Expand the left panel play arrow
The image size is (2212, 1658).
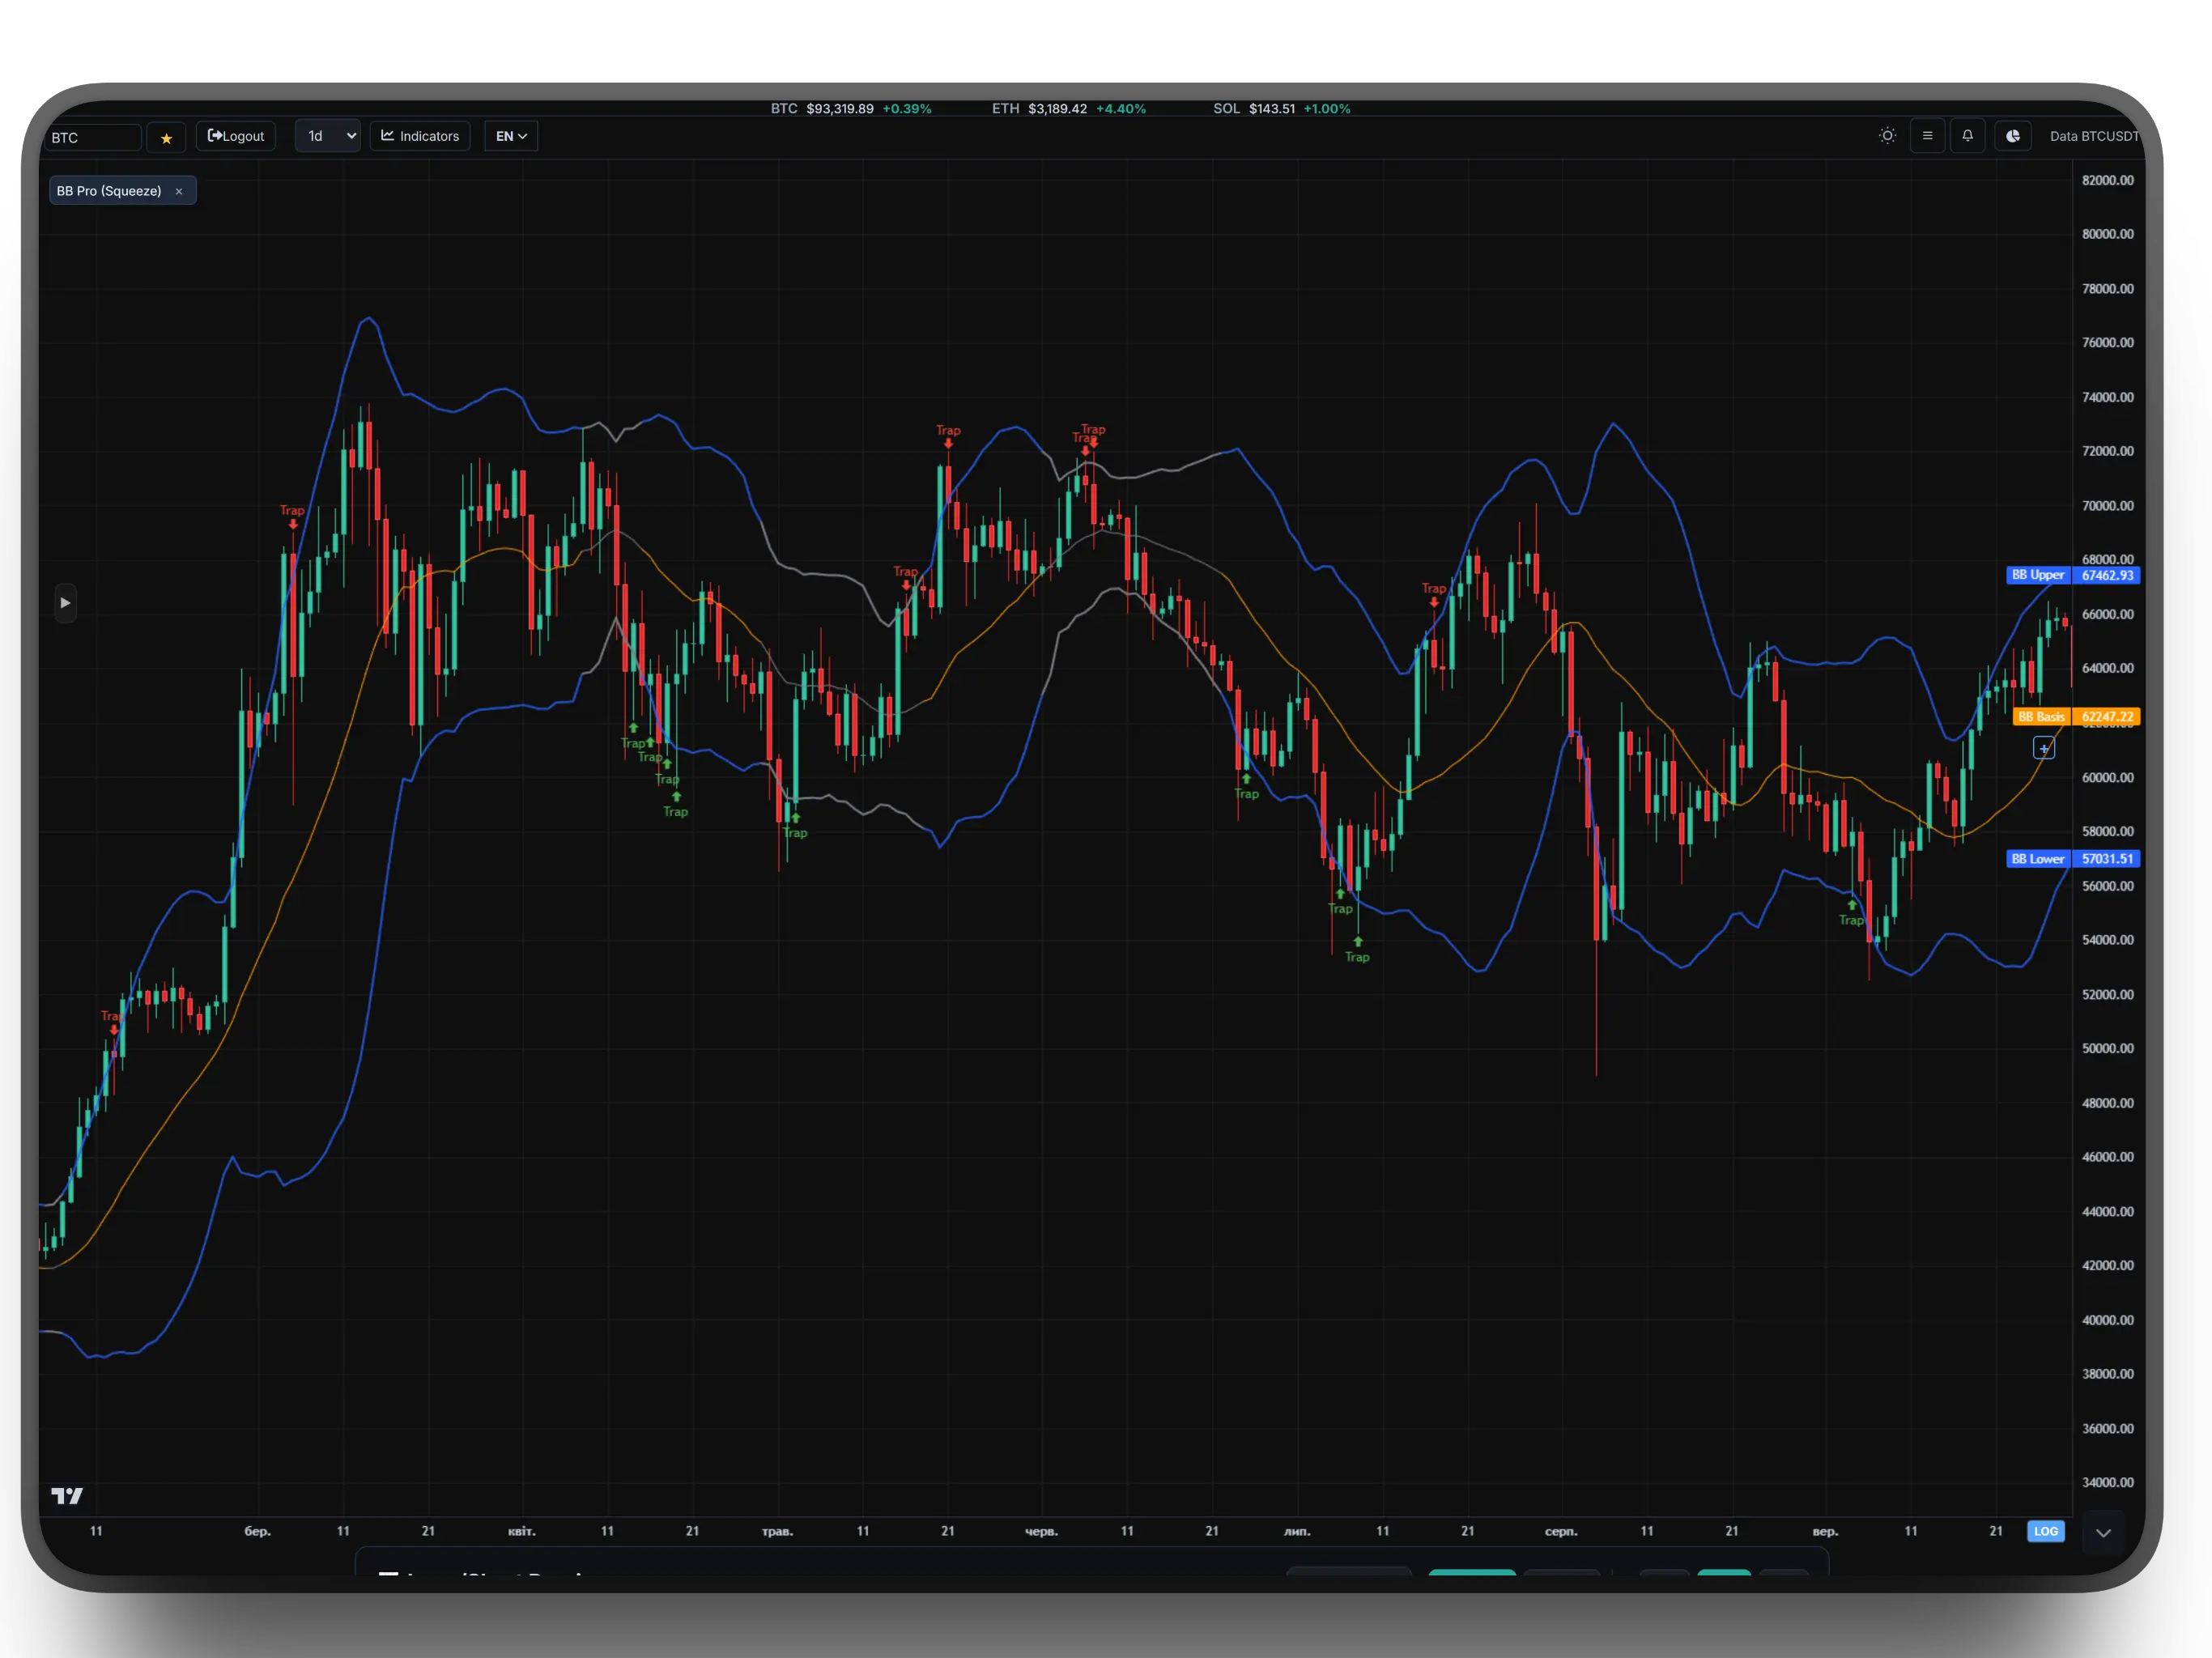65,603
